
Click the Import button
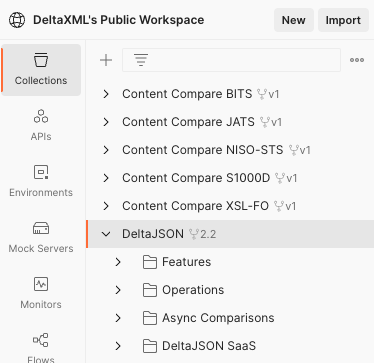(343, 20)
